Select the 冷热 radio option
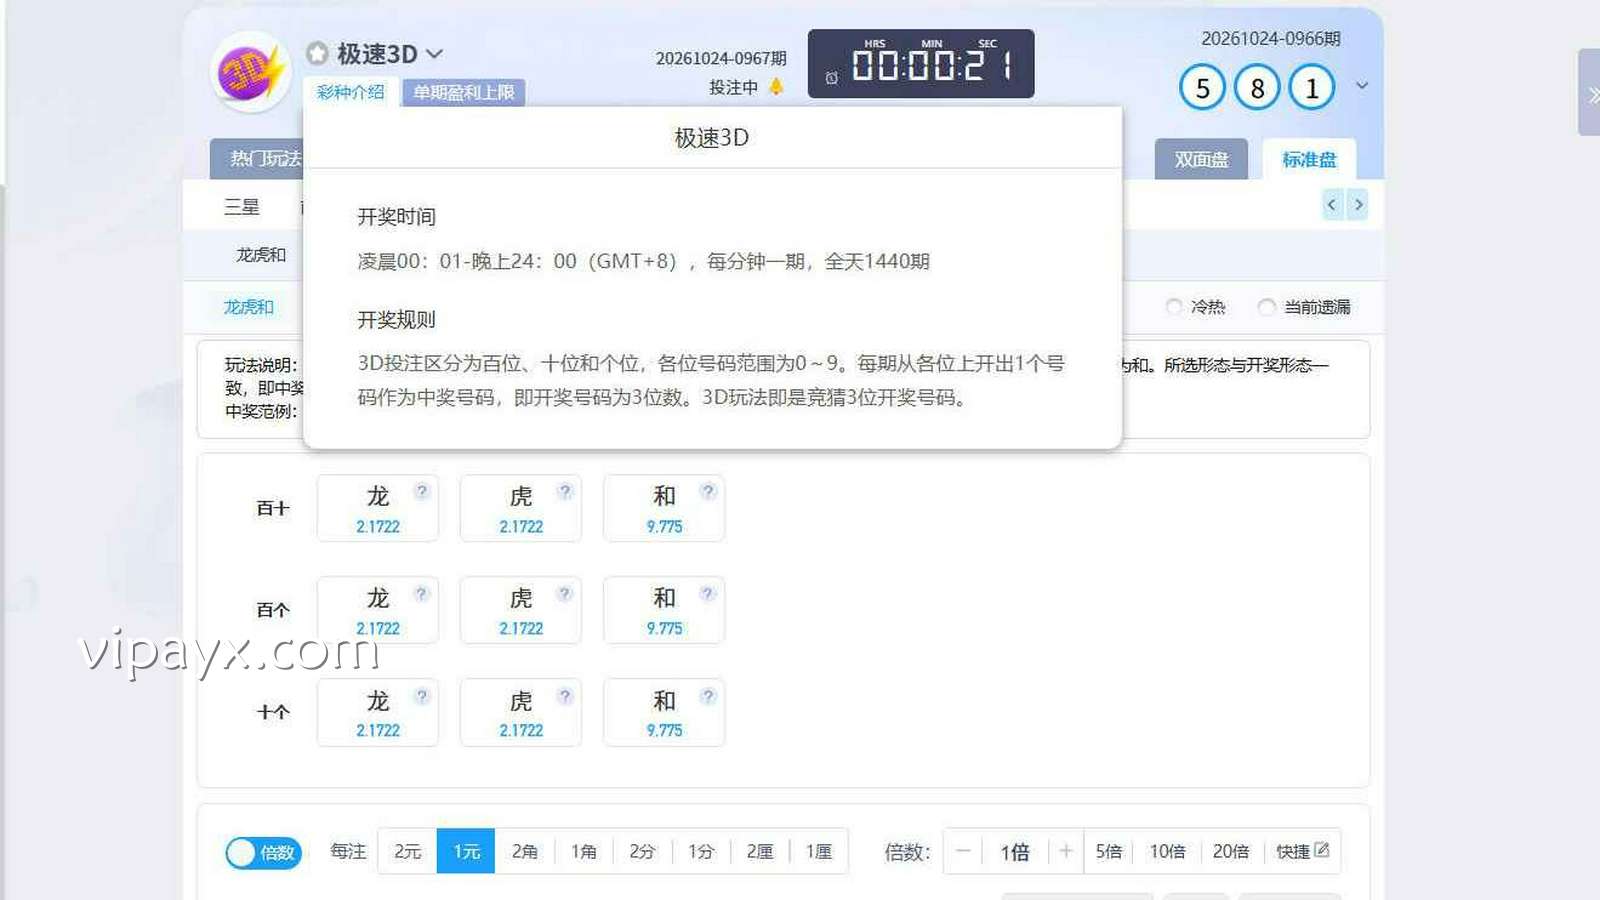 click(x=1174, y=307)
